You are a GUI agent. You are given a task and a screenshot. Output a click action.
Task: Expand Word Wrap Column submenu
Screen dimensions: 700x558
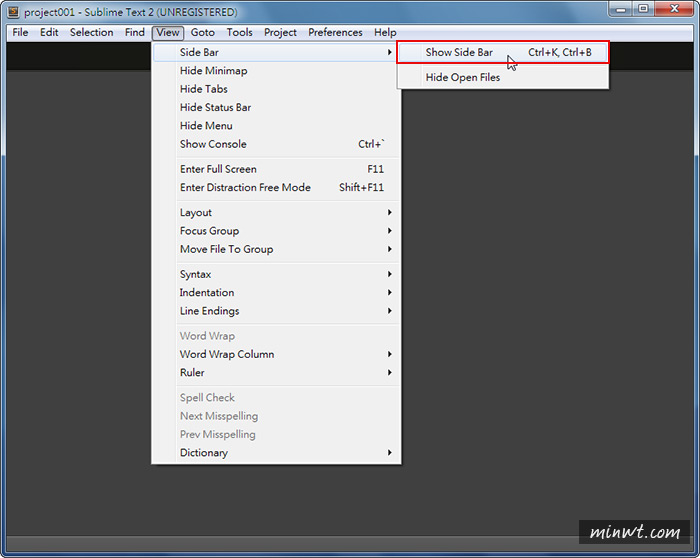click(275, 354)
